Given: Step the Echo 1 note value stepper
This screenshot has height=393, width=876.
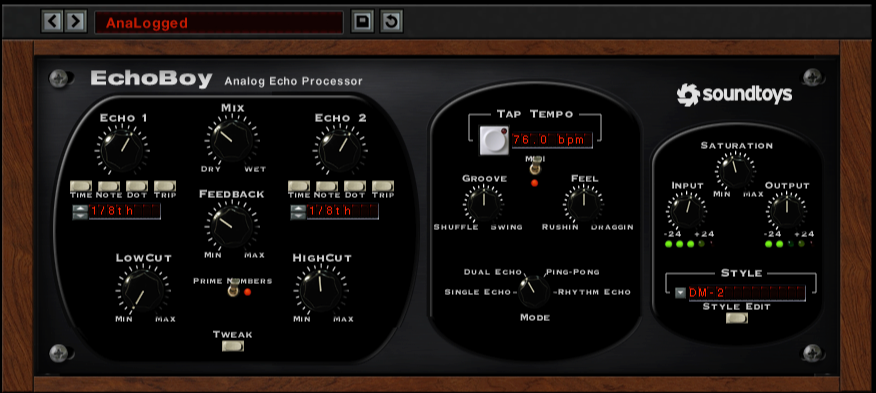Looking at the screenshot, I should (x=80, y=212).
